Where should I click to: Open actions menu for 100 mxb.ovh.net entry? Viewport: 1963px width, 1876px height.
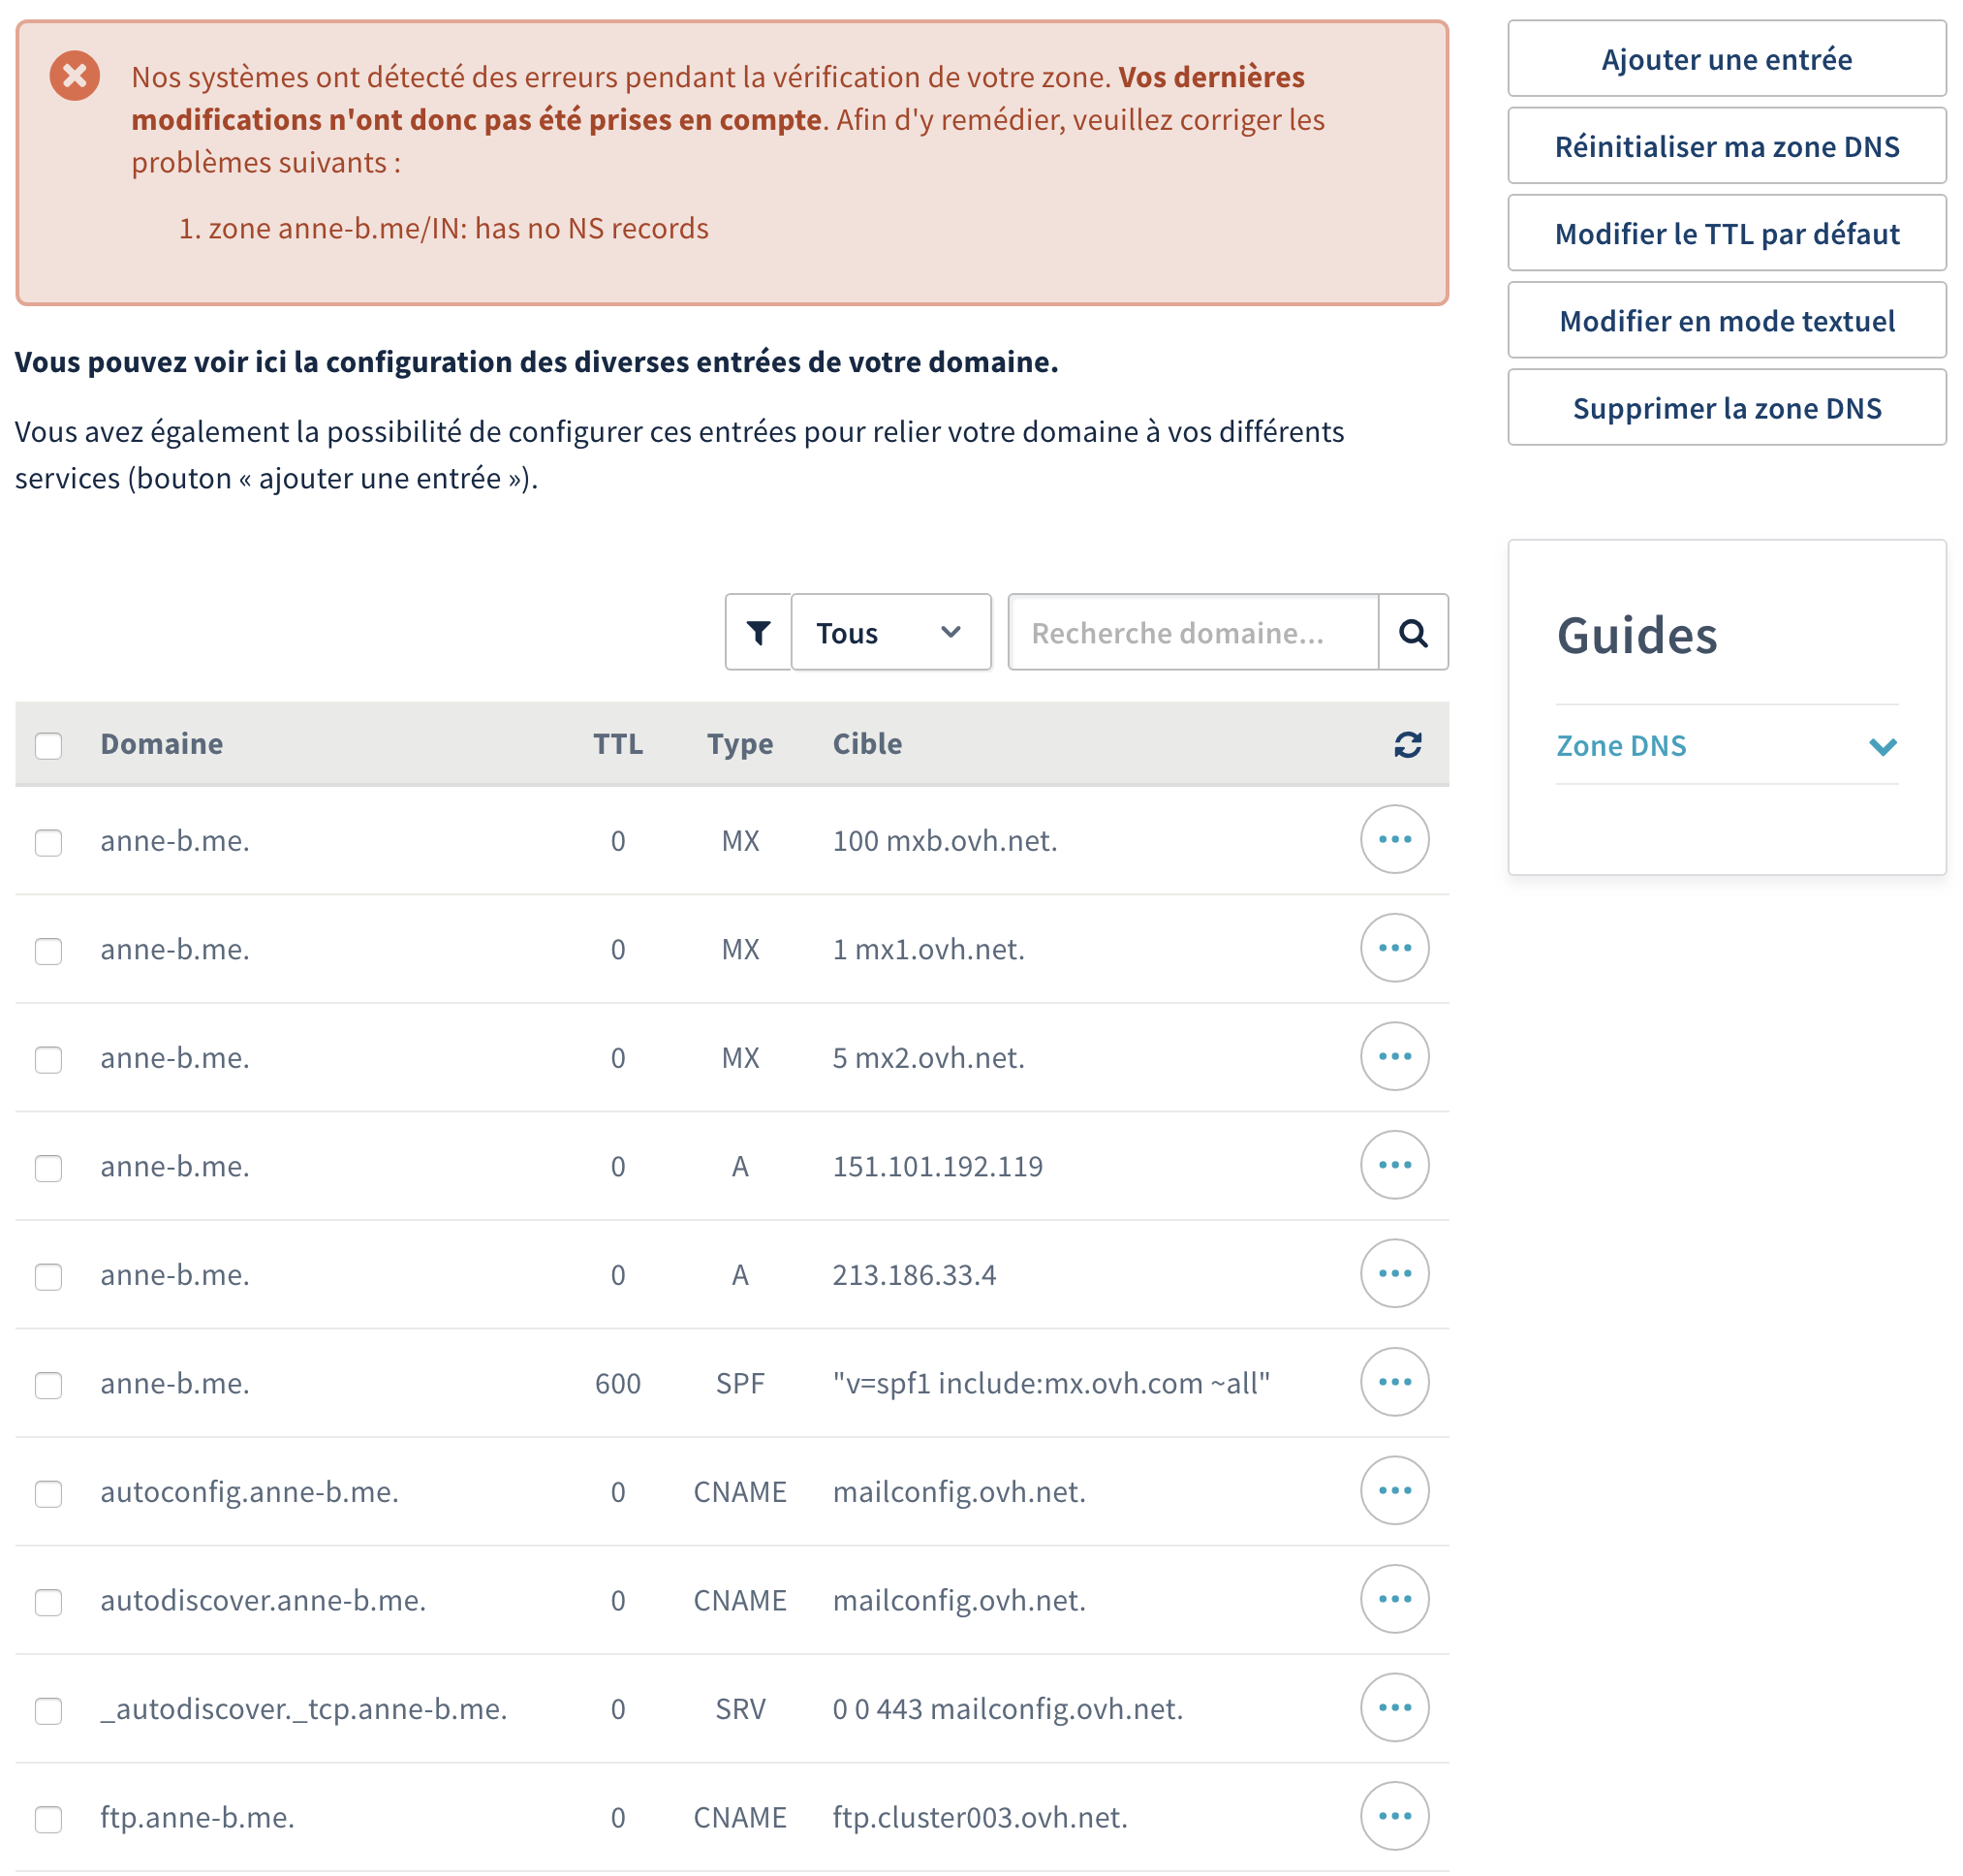[1394, 839]
